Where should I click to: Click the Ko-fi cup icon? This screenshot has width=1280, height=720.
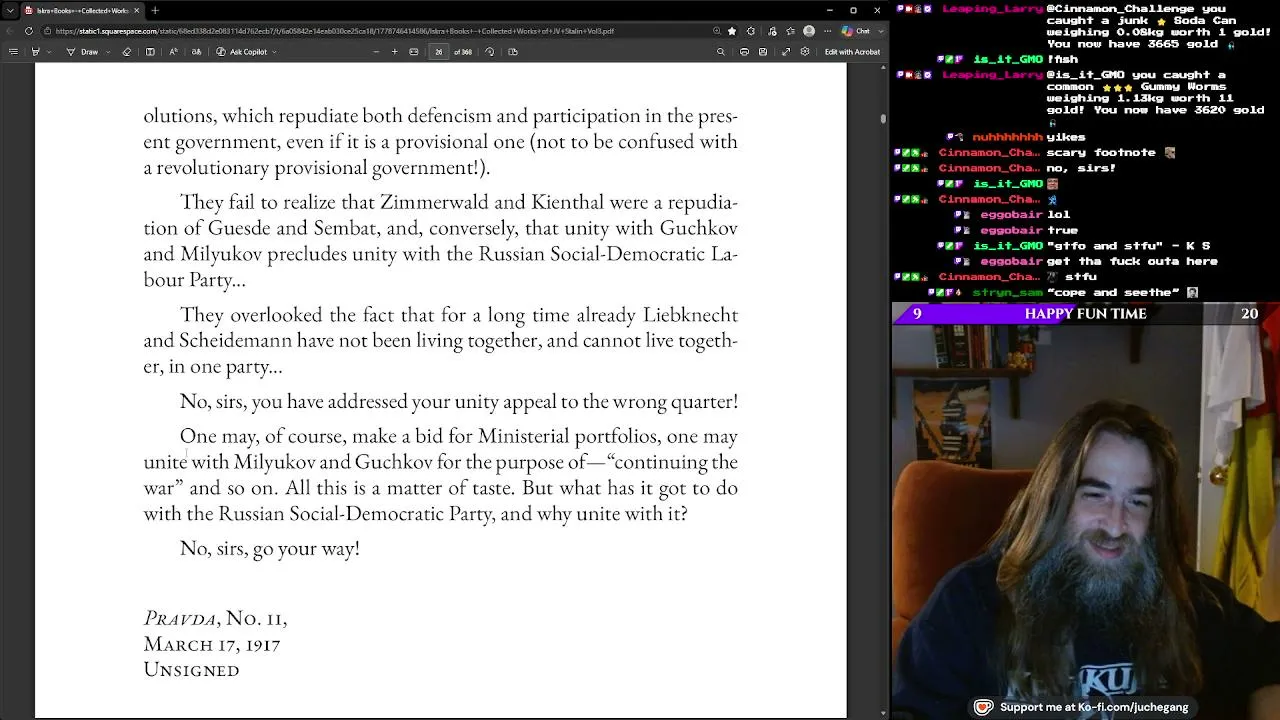(983, 707)
